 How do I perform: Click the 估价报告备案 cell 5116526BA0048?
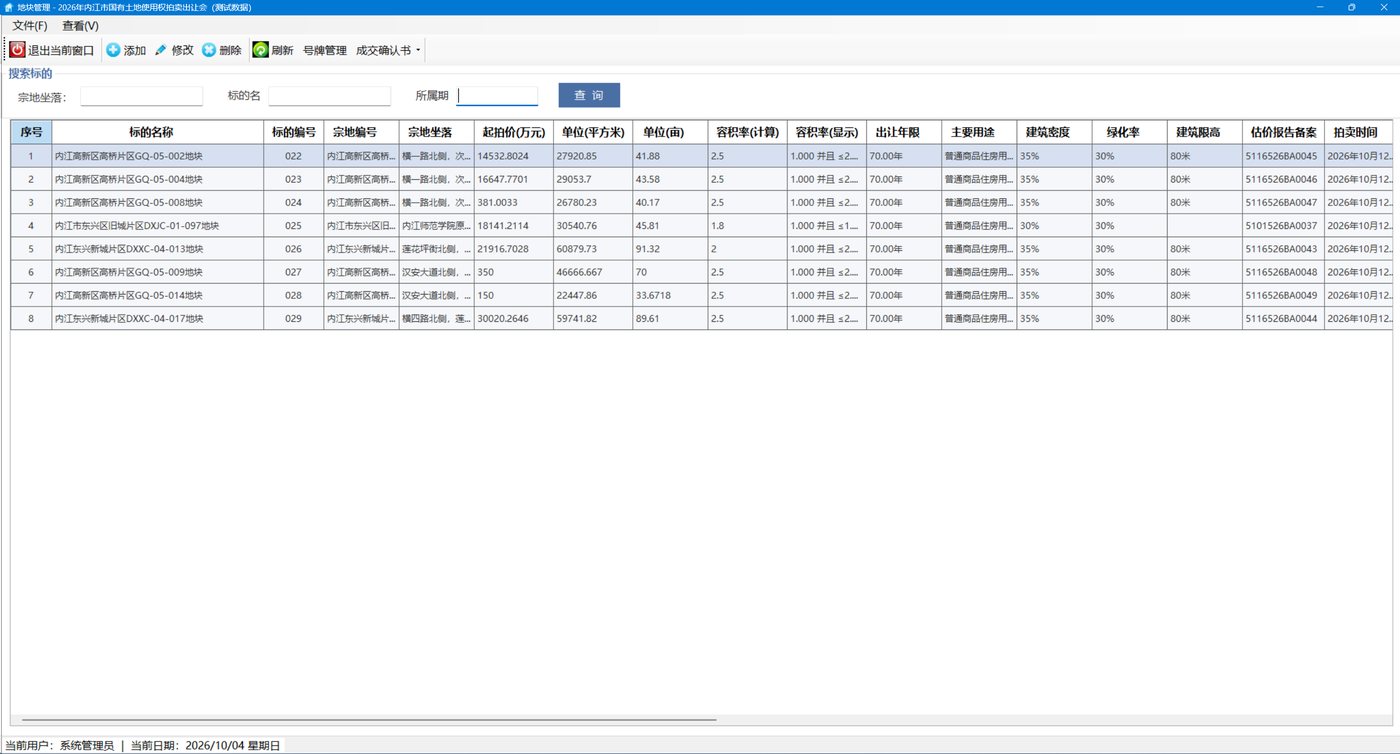pos(1284,272)
